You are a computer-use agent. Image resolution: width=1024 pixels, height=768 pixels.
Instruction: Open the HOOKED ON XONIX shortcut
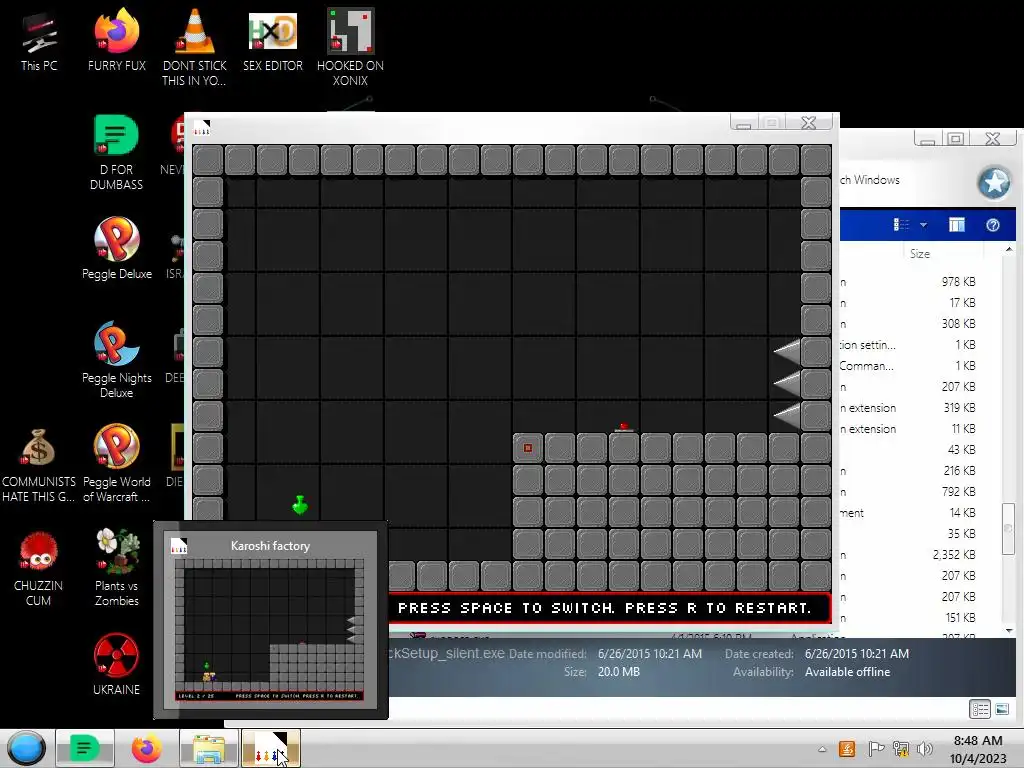350,47
